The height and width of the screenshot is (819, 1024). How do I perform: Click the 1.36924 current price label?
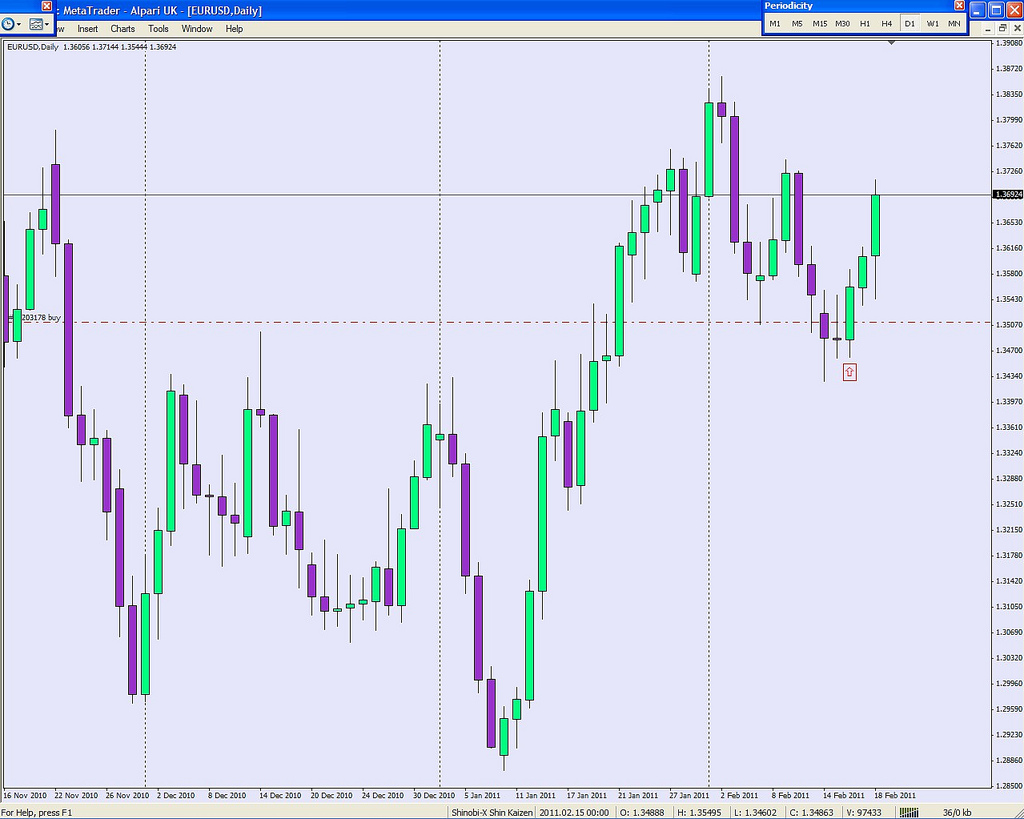click(x=1008, y=195)
